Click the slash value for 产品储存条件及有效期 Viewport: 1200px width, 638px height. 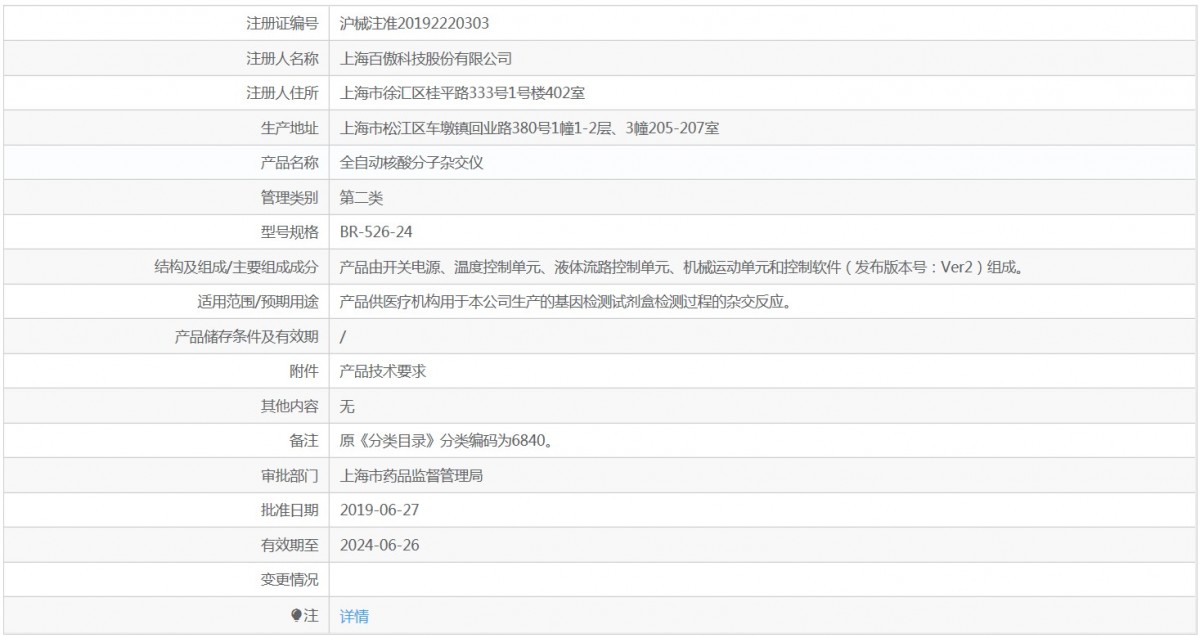click(x=343, y=337)
